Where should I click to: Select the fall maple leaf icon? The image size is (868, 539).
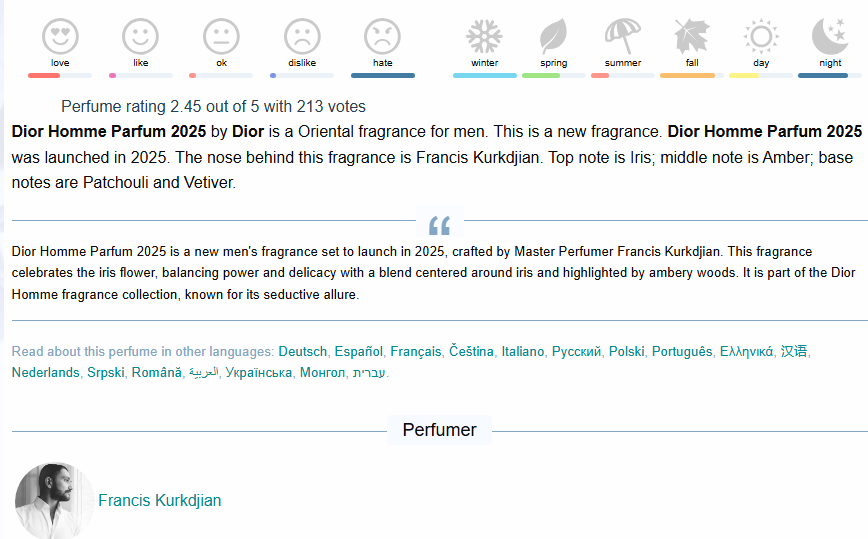(x=692, y=36)
